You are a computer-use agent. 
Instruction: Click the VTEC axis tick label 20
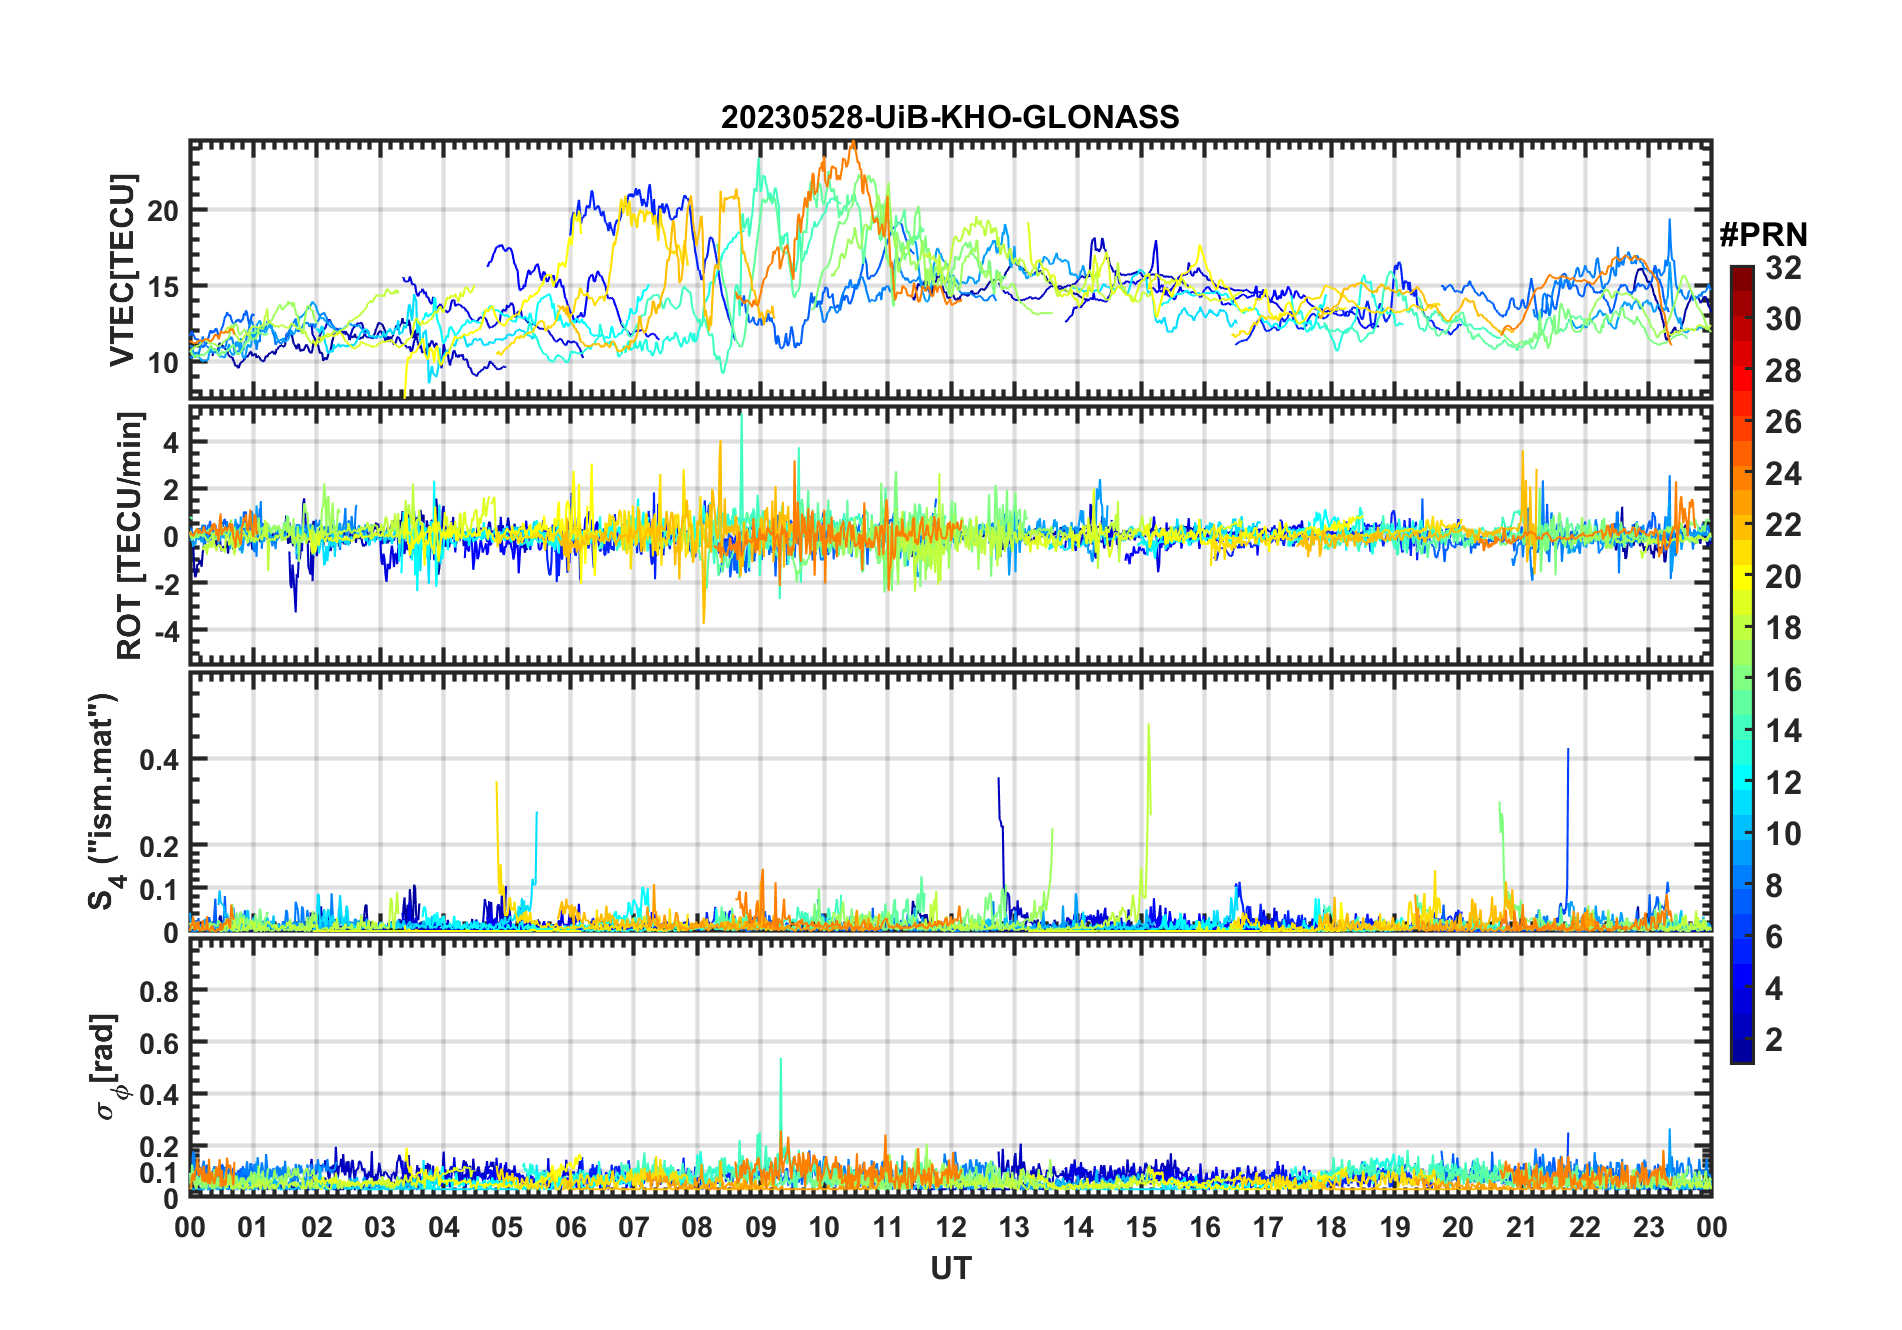tap(163, 210)
